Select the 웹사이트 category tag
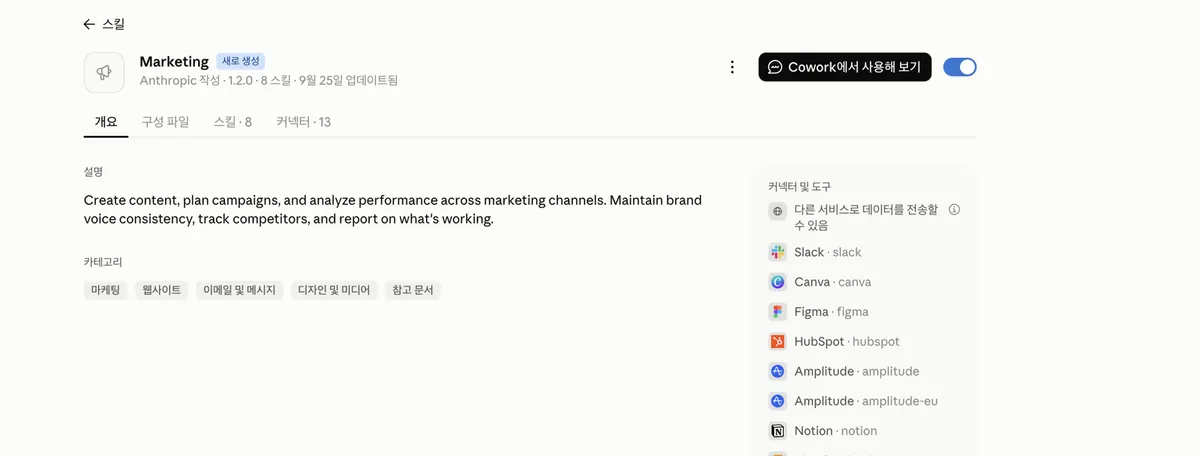The width and height of the screenshot is (1200, 456). (162, 290)
